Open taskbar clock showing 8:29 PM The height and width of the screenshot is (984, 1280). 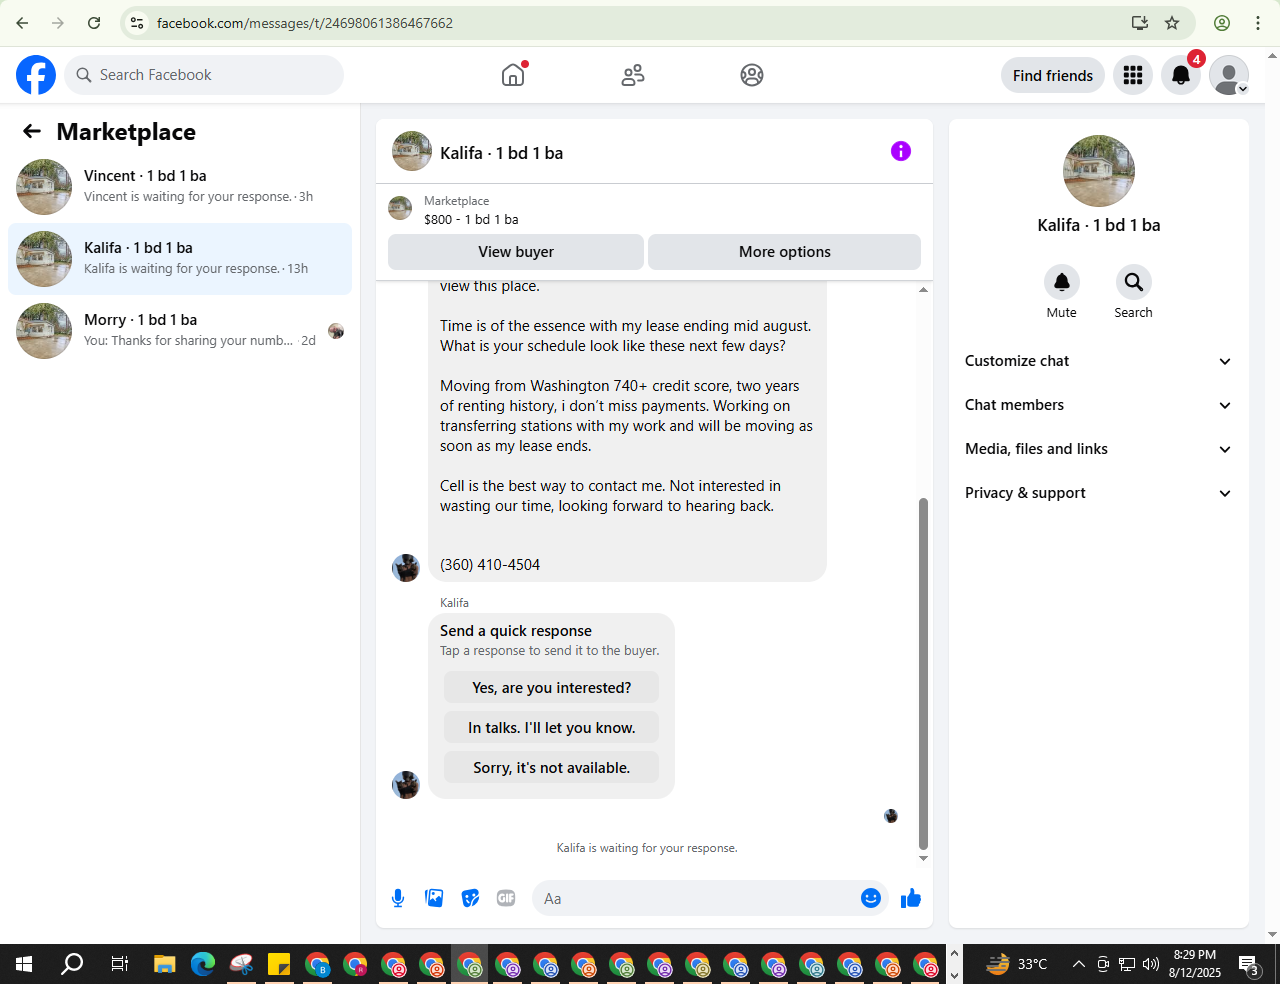(1194, 964)
